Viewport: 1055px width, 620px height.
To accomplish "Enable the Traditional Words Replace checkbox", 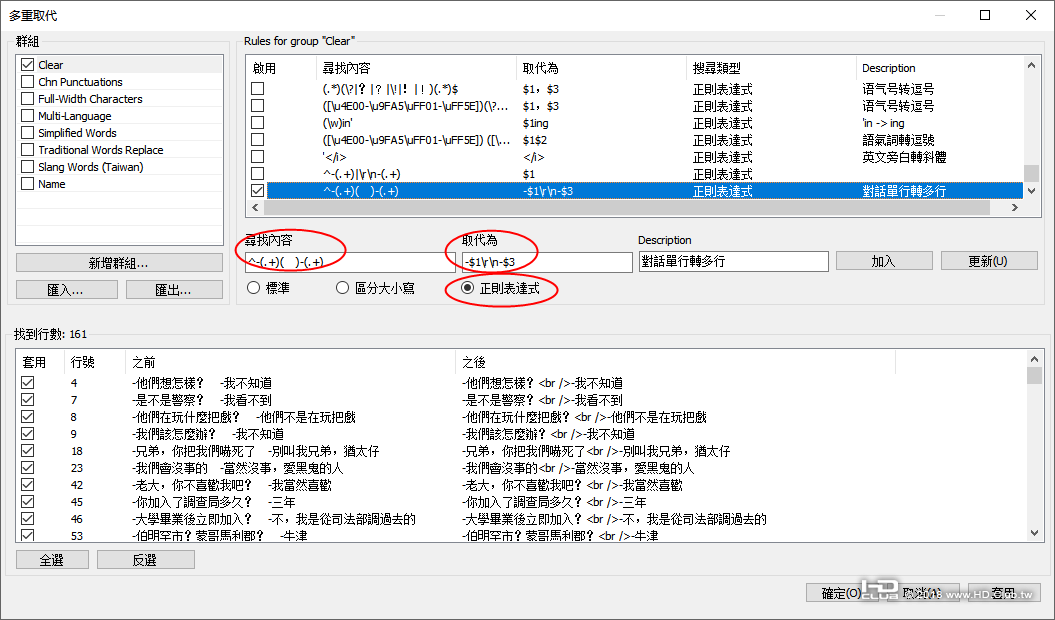I will [28, 149].
